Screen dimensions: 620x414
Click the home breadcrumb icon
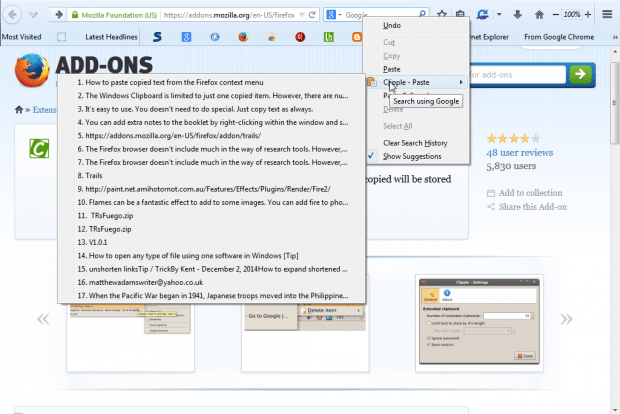(x=19, y=110)
